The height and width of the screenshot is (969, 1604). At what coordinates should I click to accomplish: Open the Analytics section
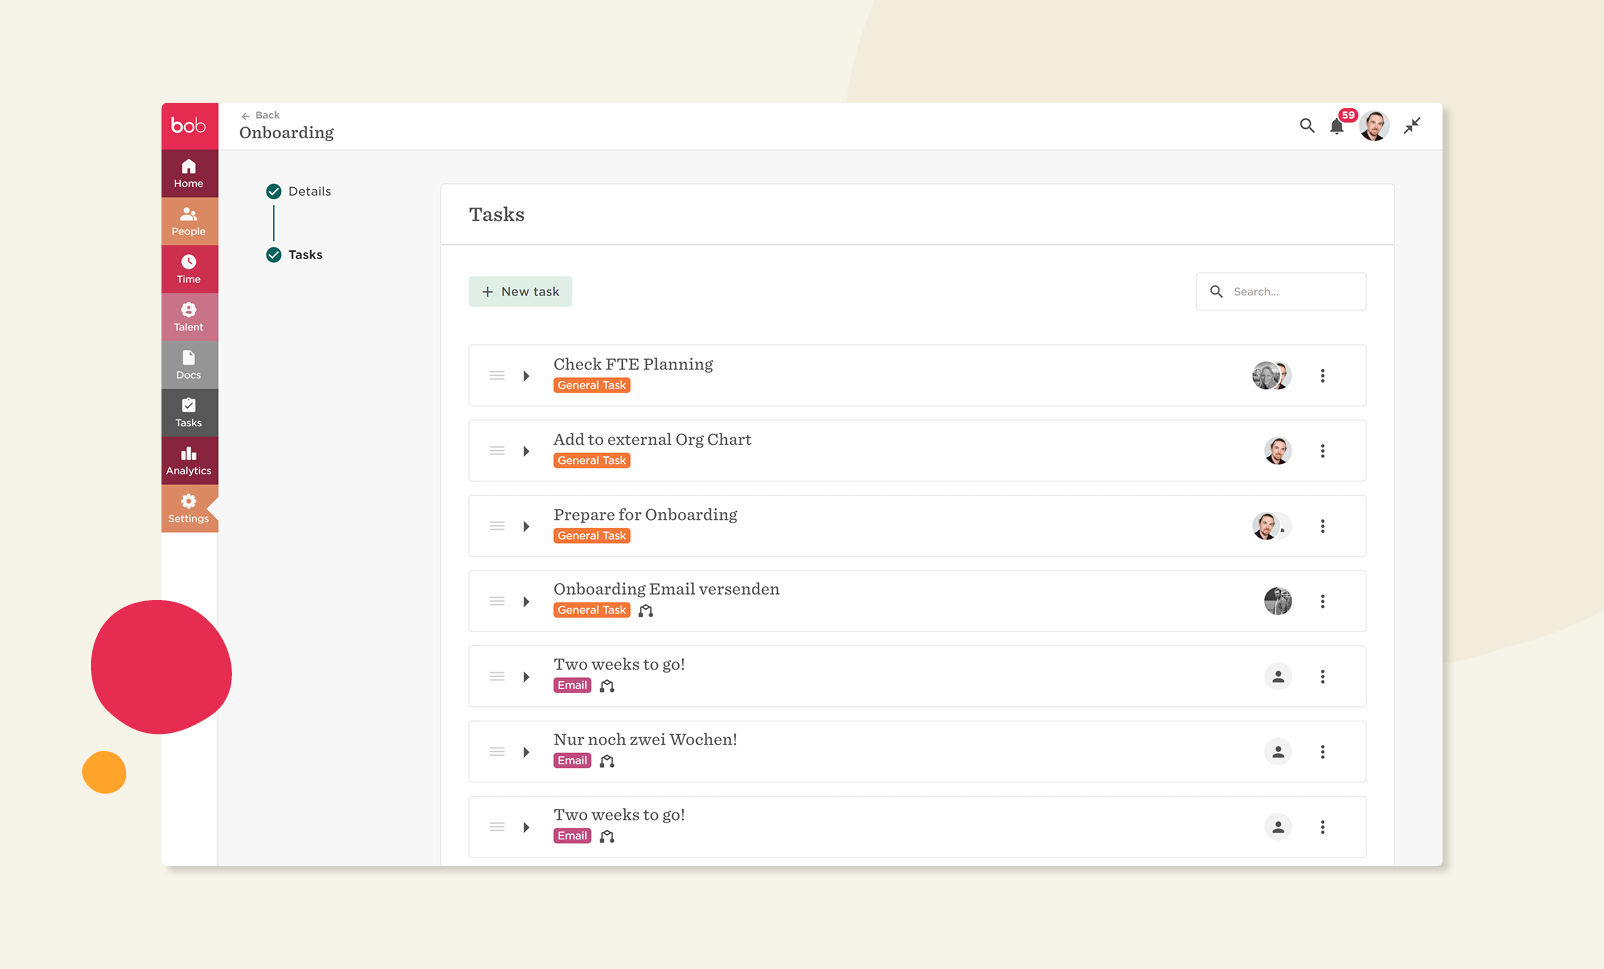189,461
